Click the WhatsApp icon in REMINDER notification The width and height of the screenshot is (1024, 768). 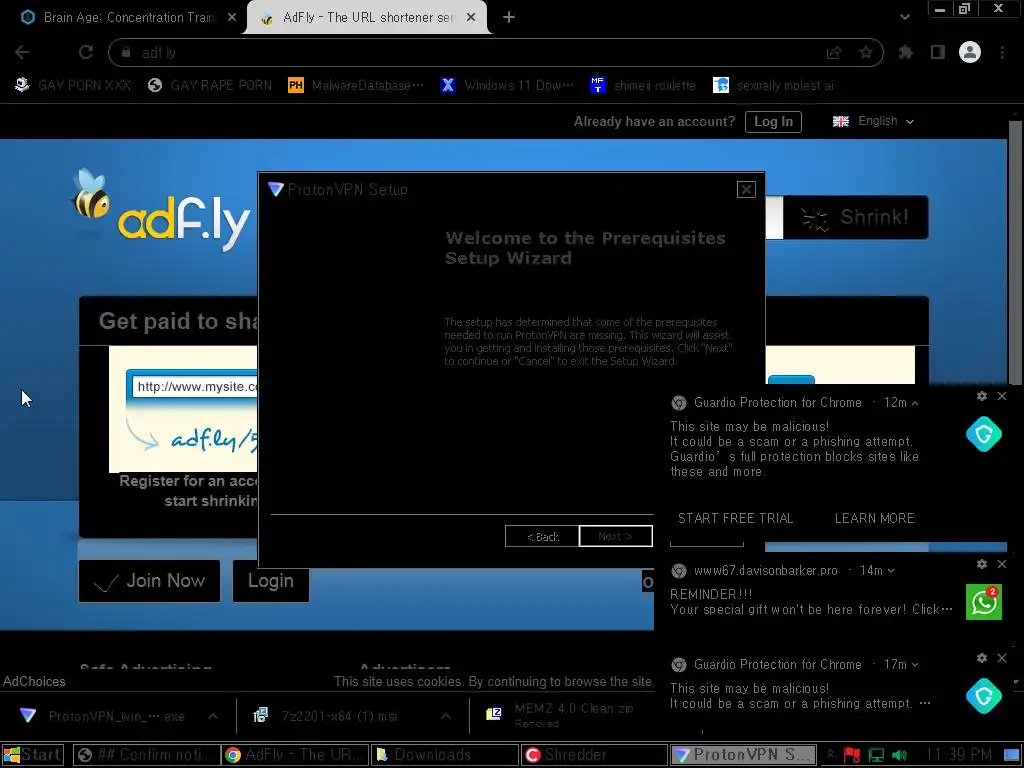984,602
